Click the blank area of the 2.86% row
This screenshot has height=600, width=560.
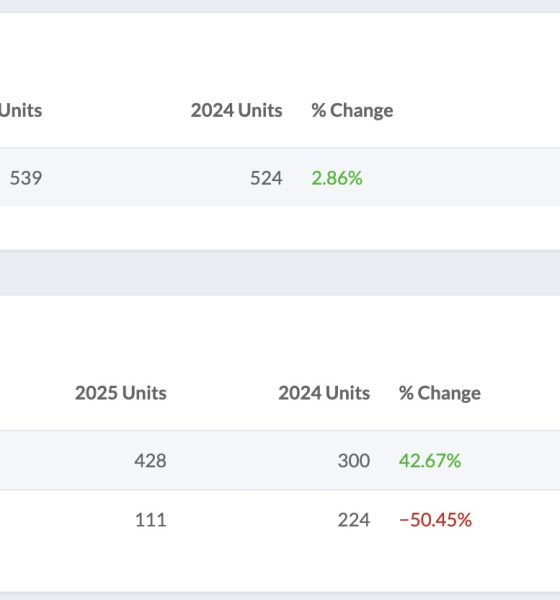pyautogui.click(x=461, y=178)
